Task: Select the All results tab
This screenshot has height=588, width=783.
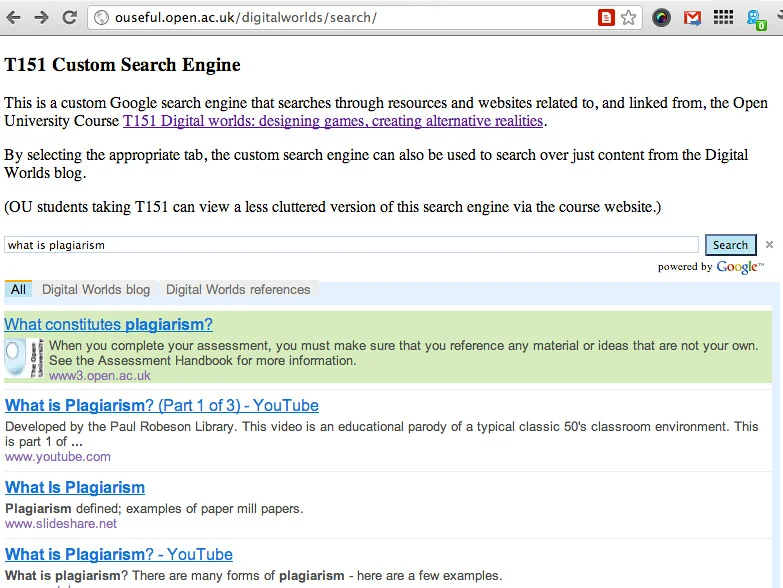Action: coord(18,290)
